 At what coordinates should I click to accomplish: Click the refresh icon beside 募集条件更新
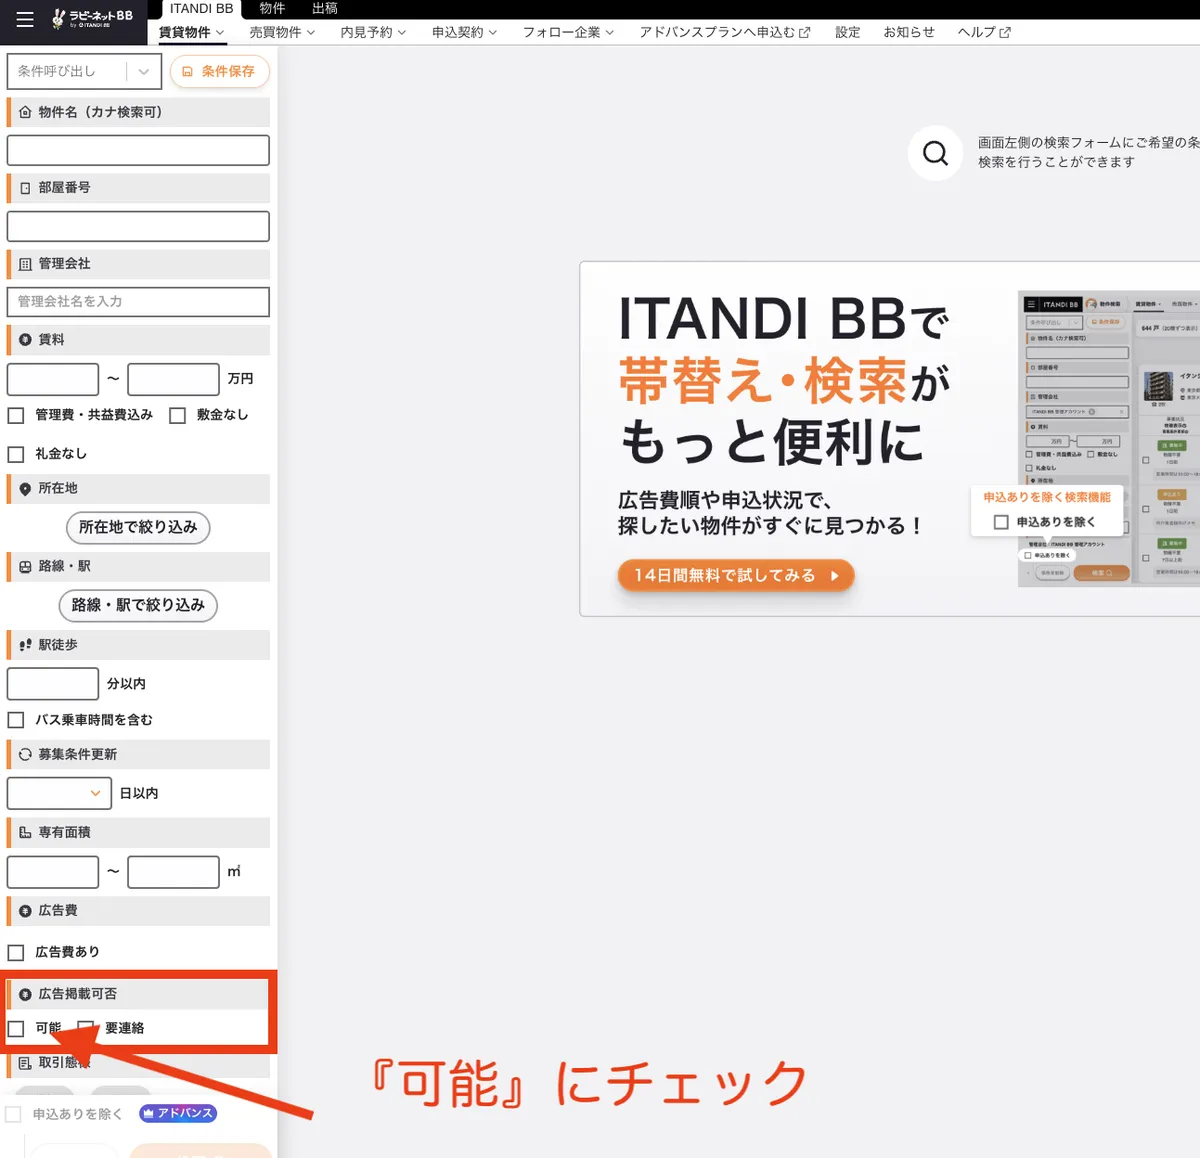click(25, 755)
